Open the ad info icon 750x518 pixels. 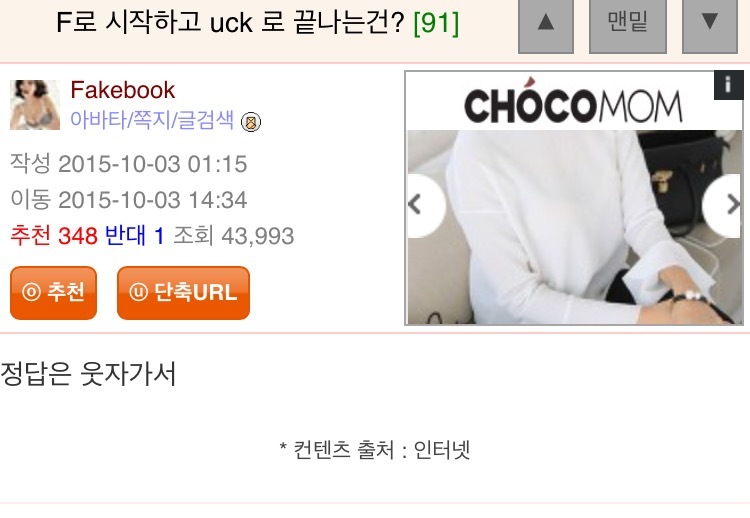coord(728,85)
